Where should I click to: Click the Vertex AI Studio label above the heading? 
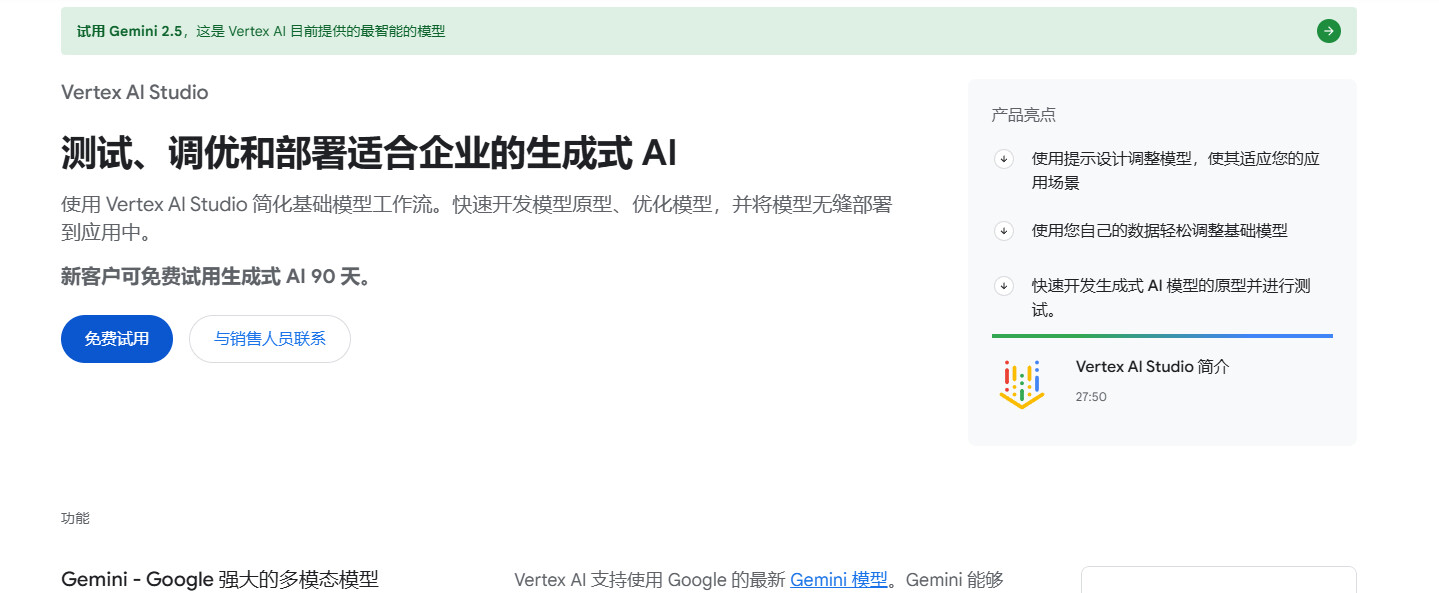(134, 92)
